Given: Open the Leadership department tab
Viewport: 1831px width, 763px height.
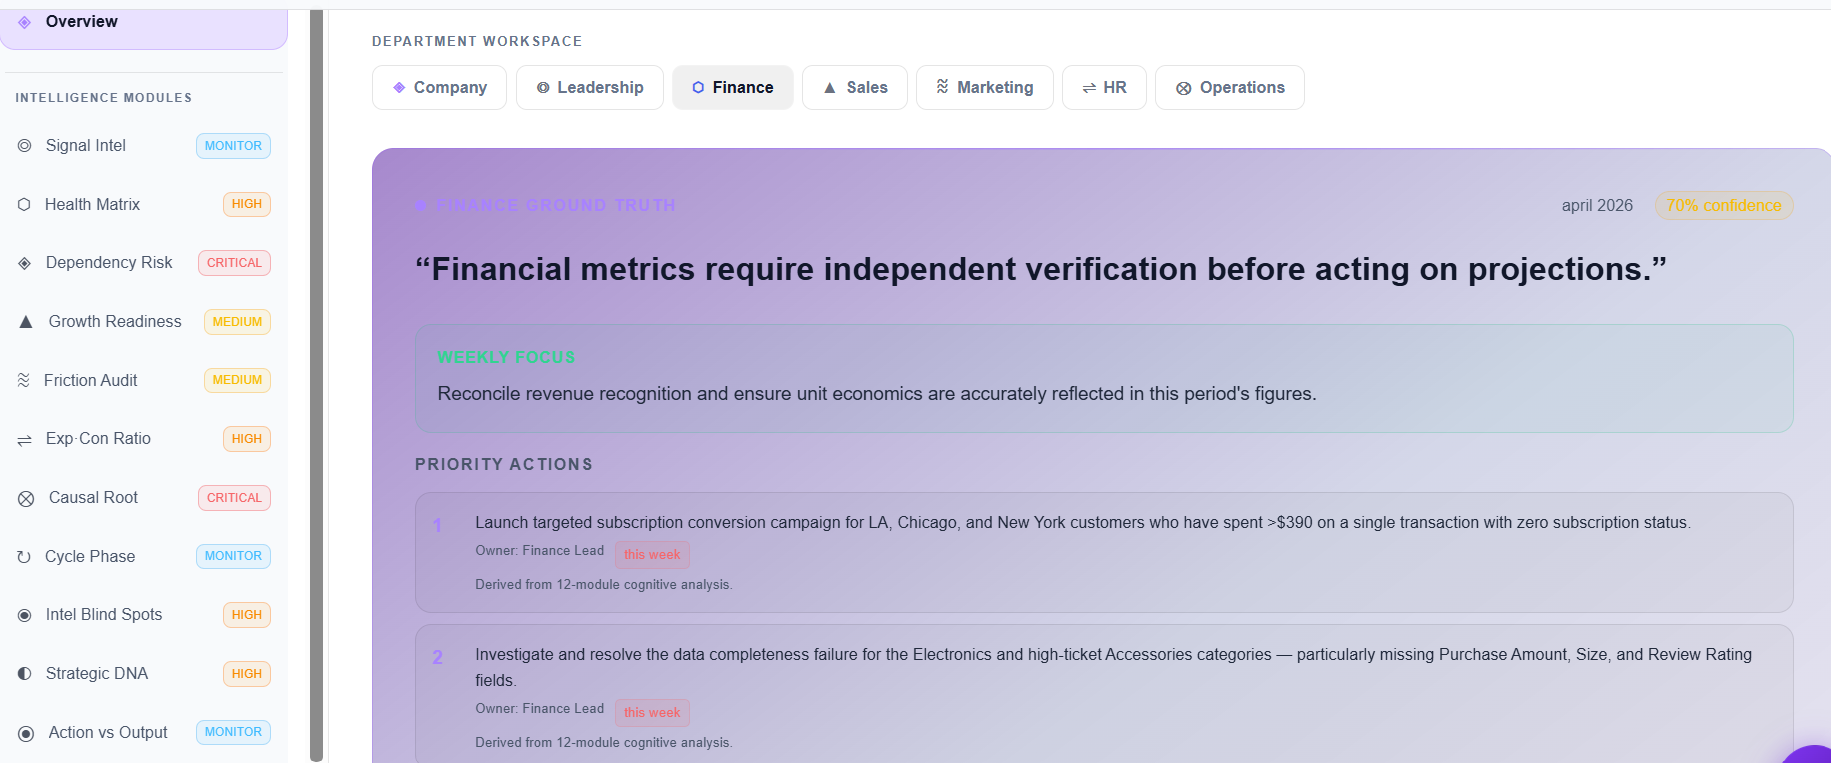Looking at the screenshot, I should point(590,88).
